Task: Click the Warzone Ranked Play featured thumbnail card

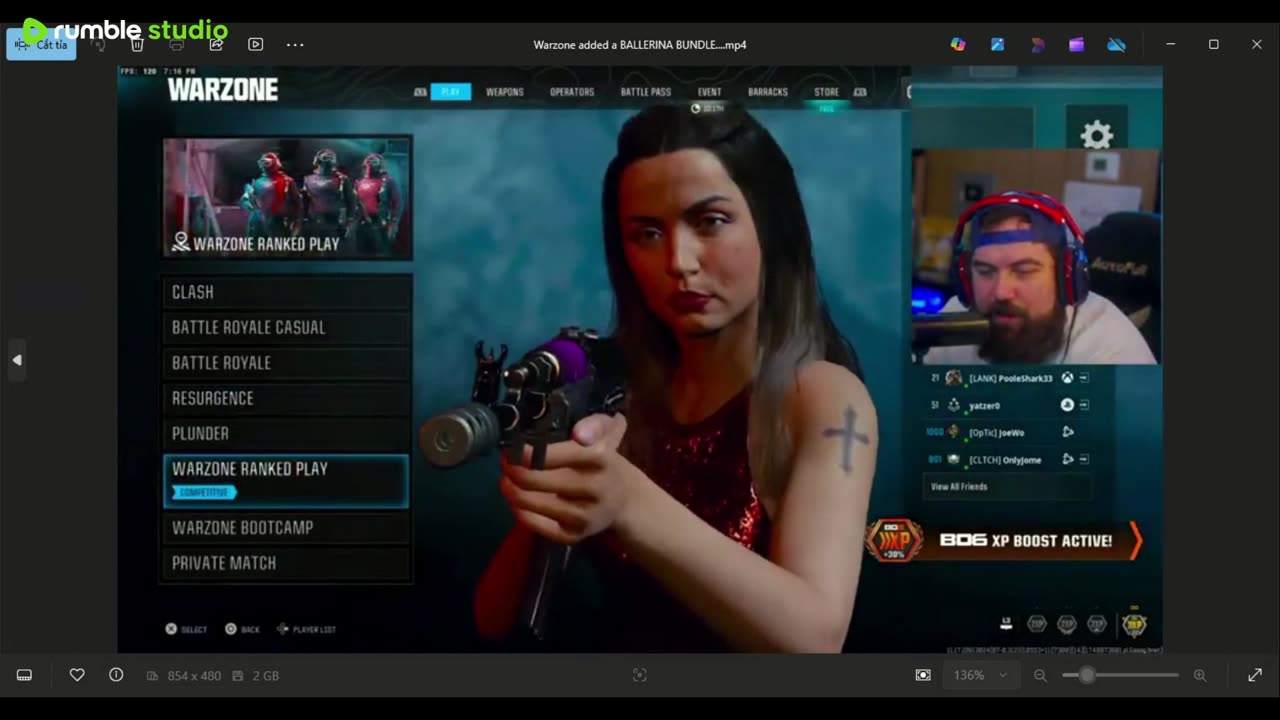Action: (287, 198)
